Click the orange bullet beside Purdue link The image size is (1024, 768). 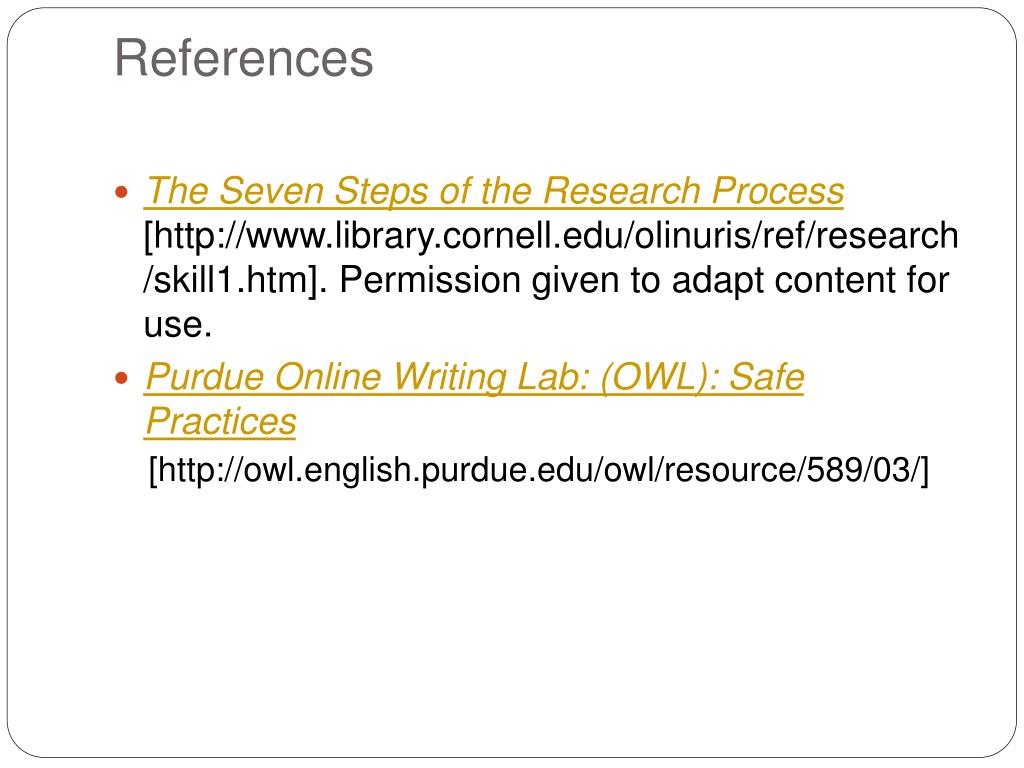point(121,377)
